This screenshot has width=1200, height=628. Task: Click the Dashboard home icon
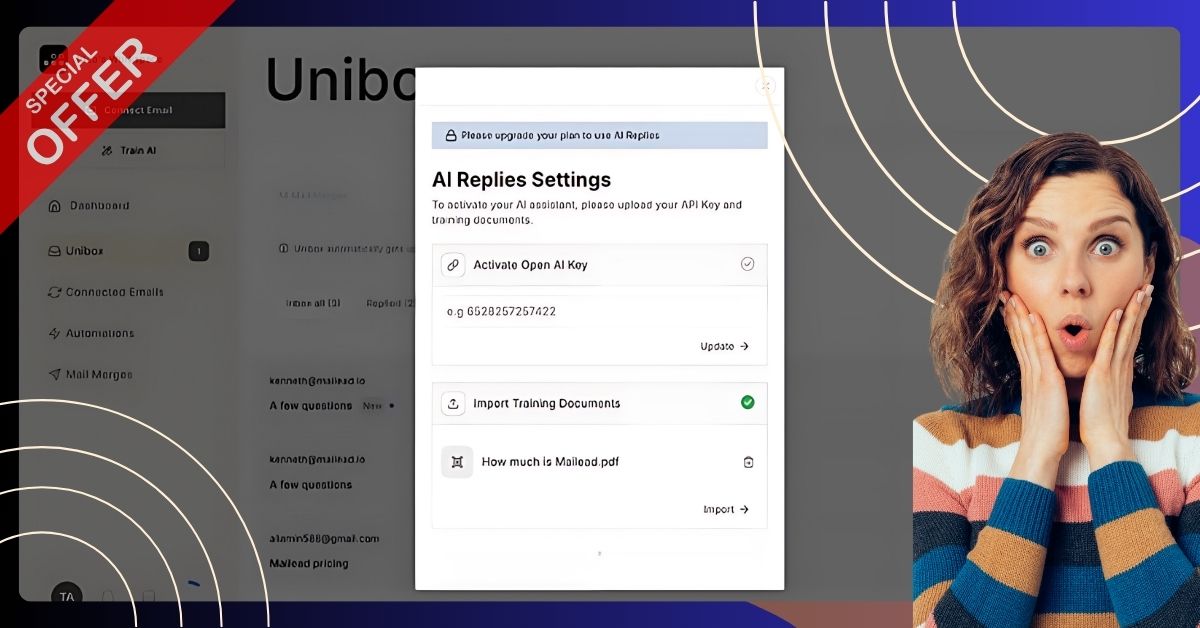[x=55, y=206]
